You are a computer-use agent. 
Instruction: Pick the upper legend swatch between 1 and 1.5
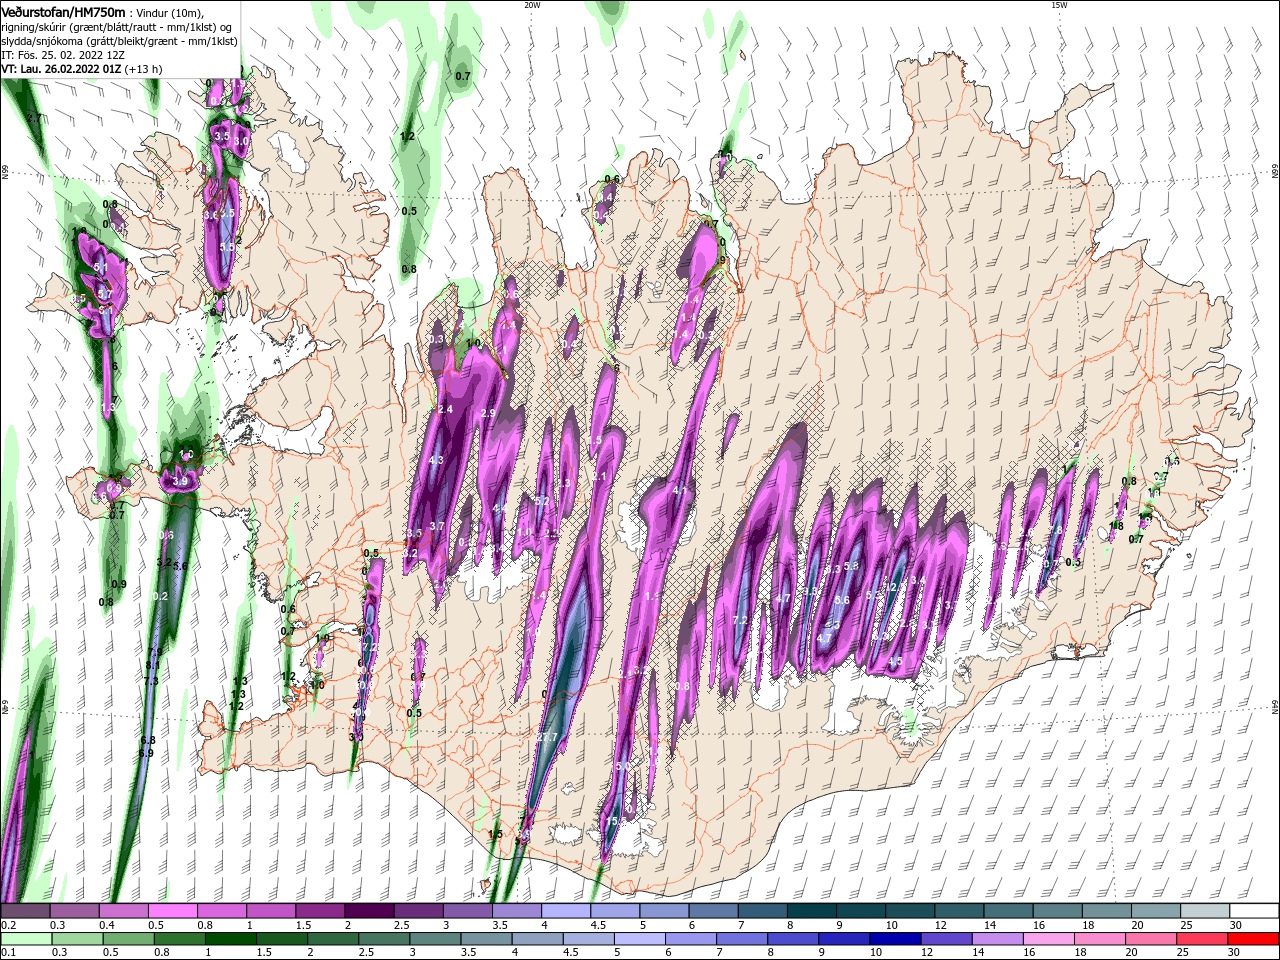[271, 911]
